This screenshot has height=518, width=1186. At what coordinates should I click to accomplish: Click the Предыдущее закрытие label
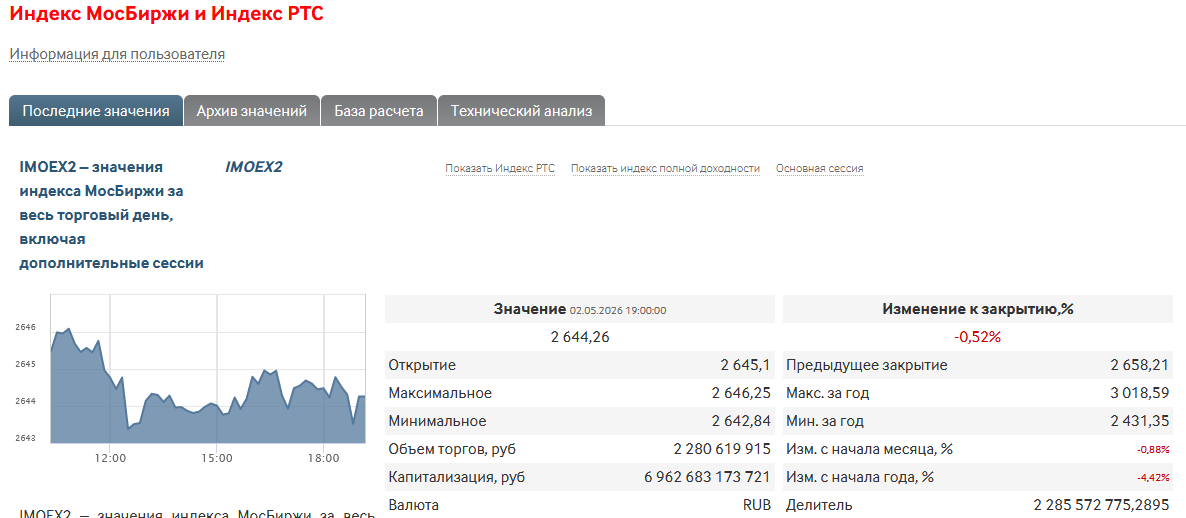click(867, 366)
